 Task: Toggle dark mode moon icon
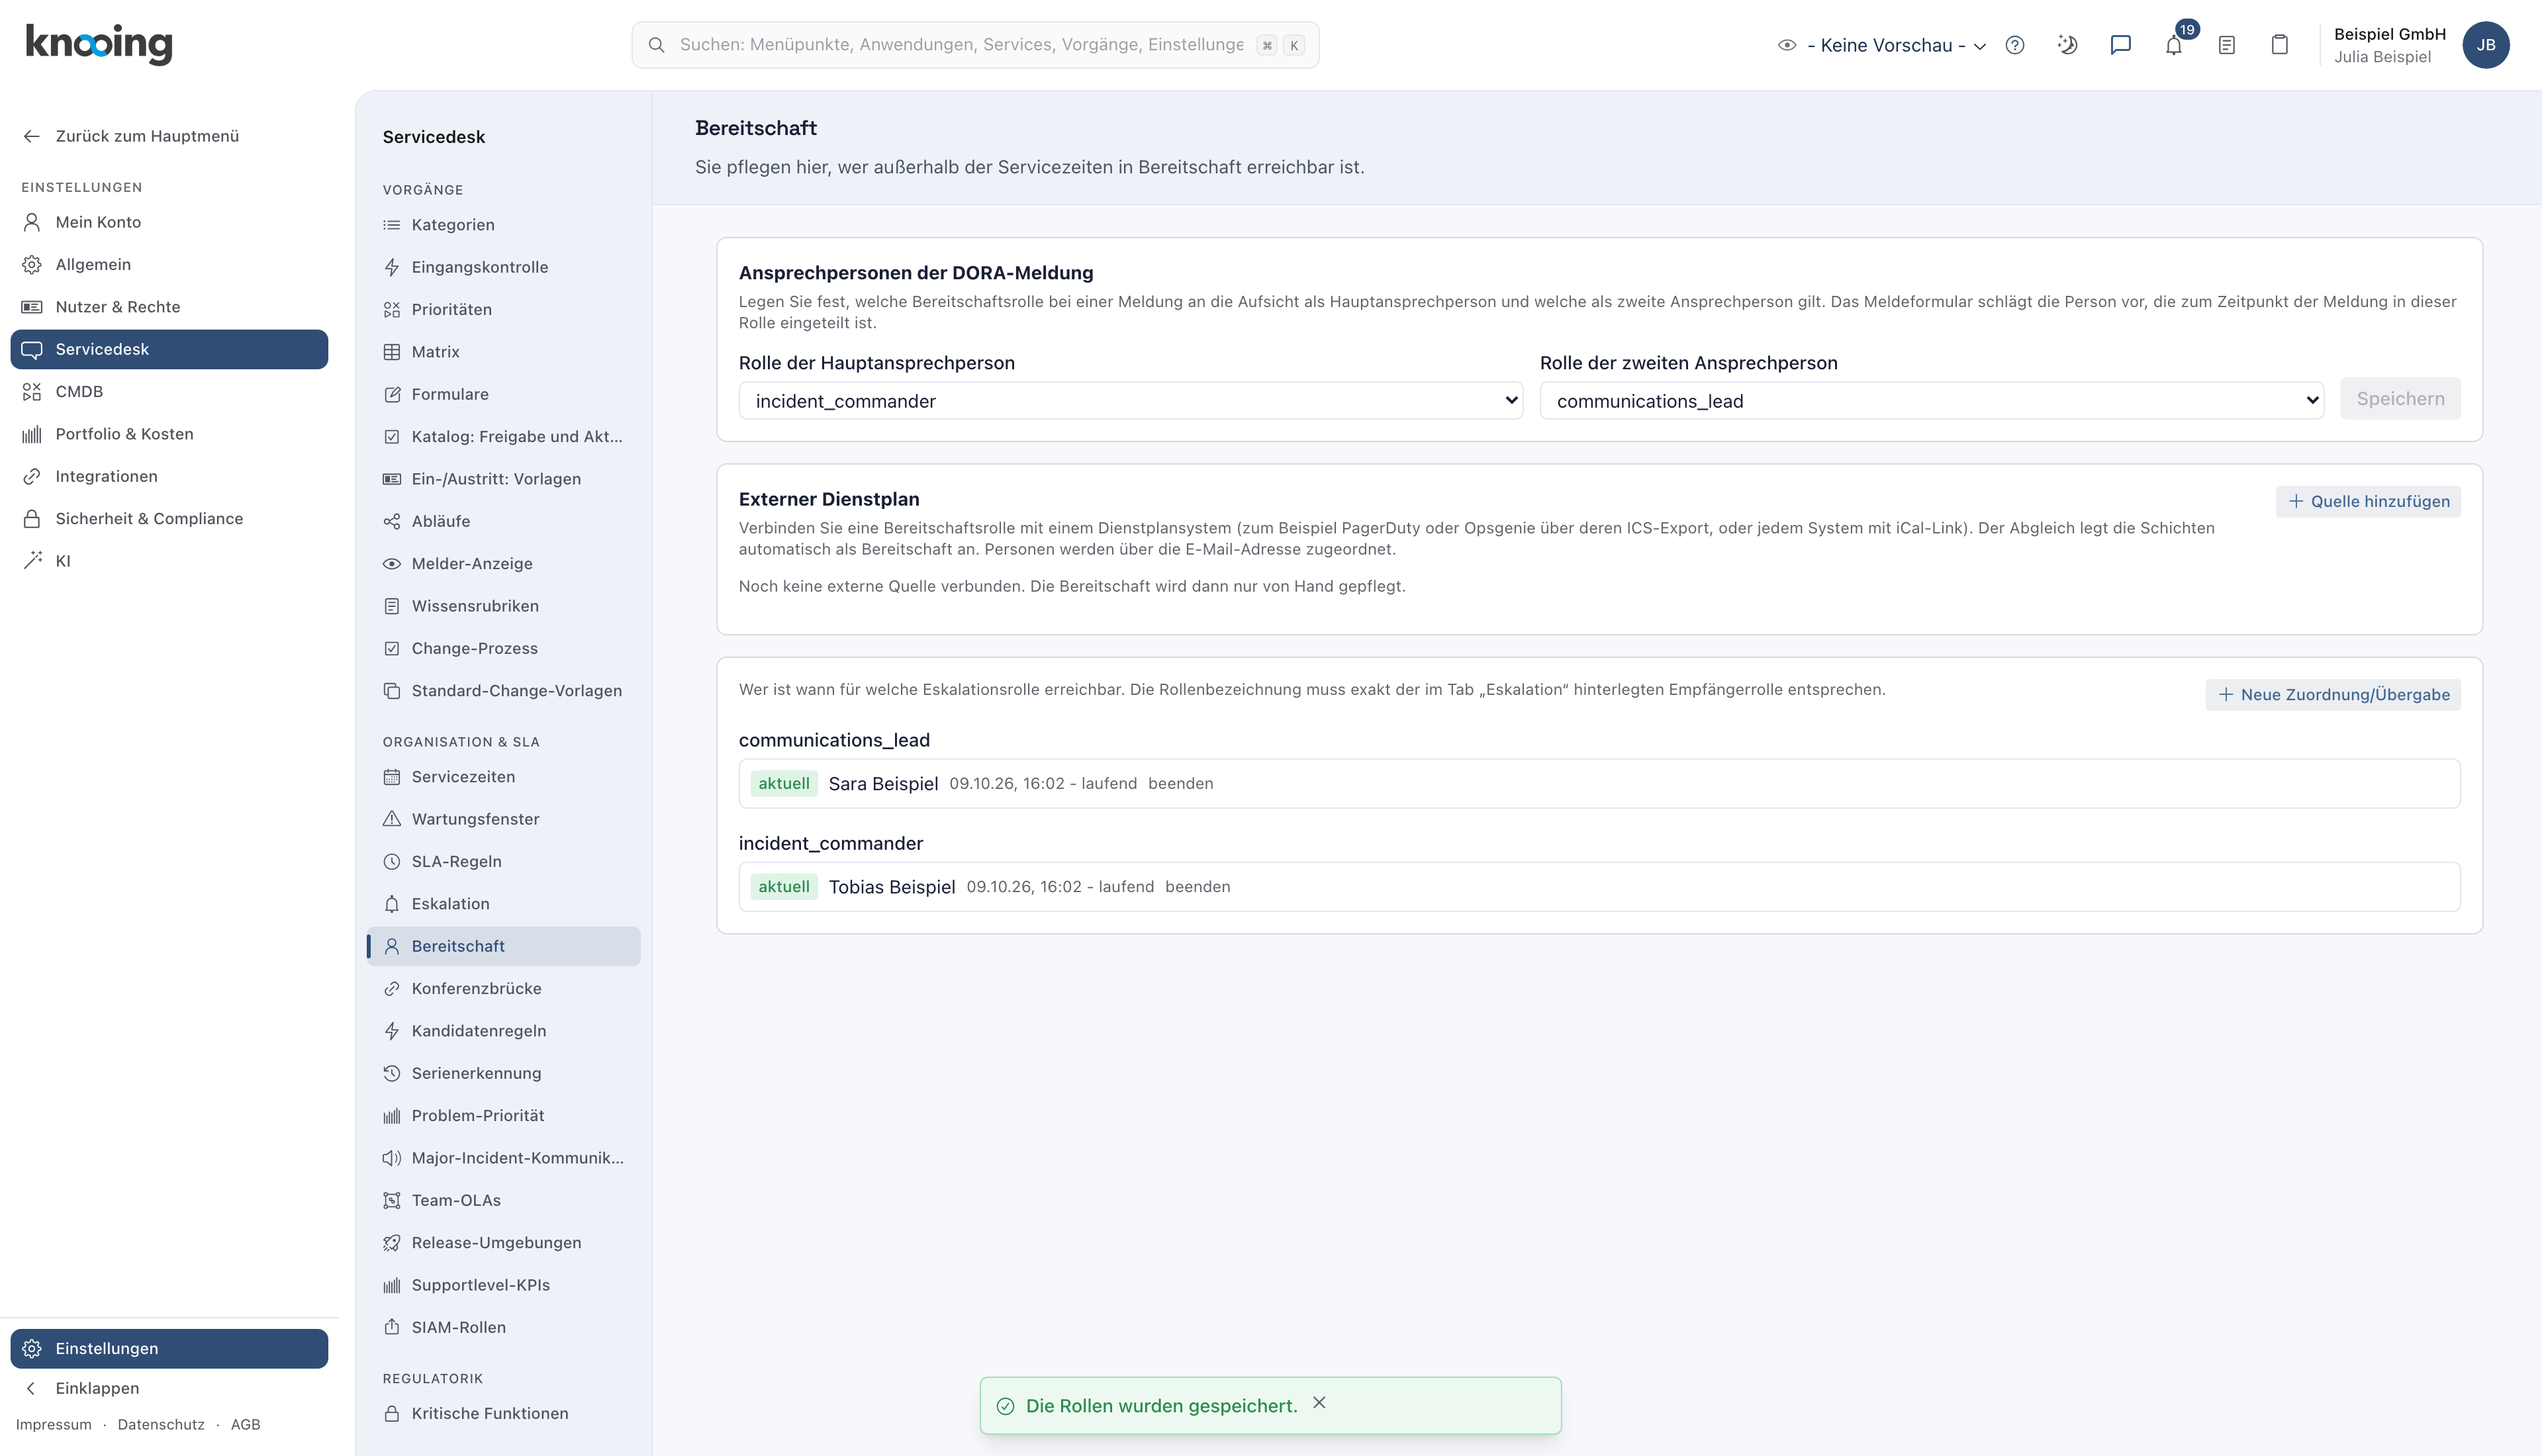click(x=2067, y=45)
